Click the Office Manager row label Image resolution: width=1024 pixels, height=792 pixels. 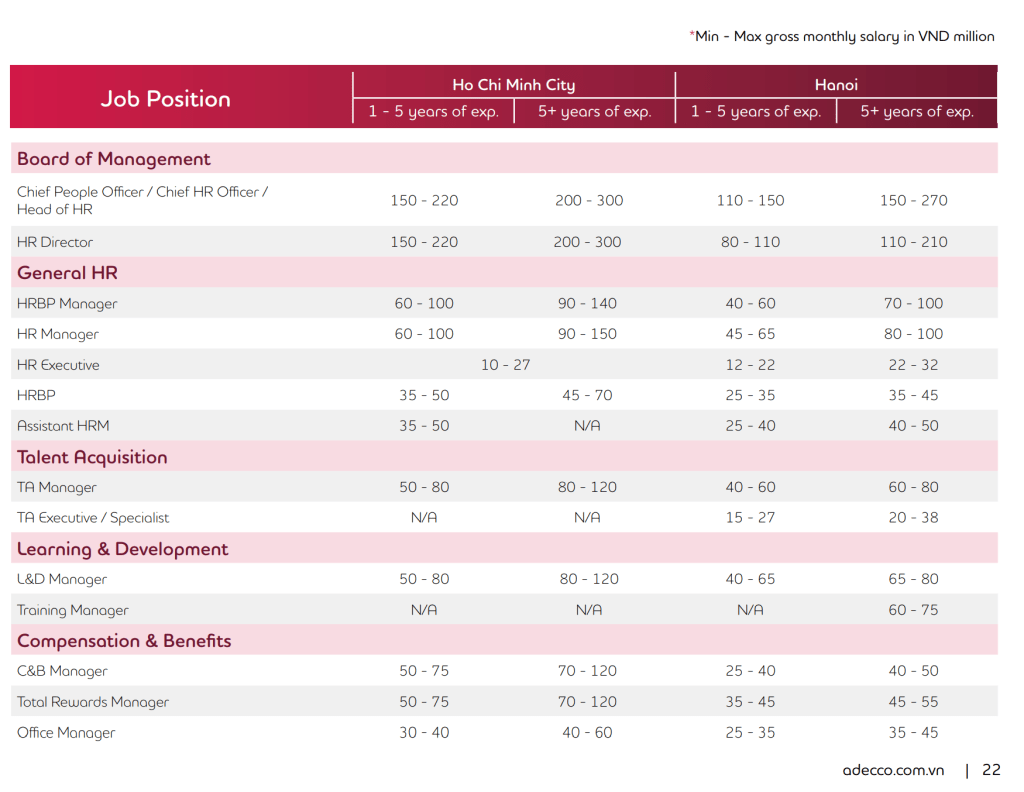(66, 733)
